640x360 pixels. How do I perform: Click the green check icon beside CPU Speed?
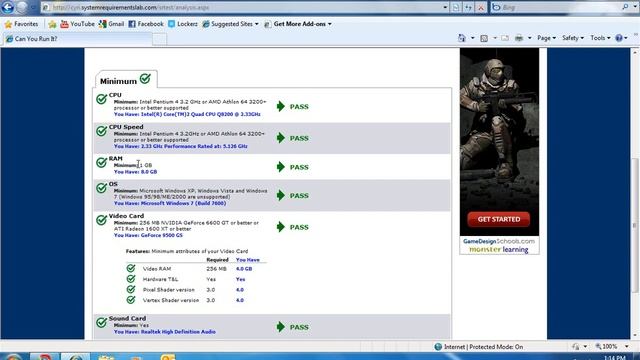pyautogui.click(x=101, y=131)
